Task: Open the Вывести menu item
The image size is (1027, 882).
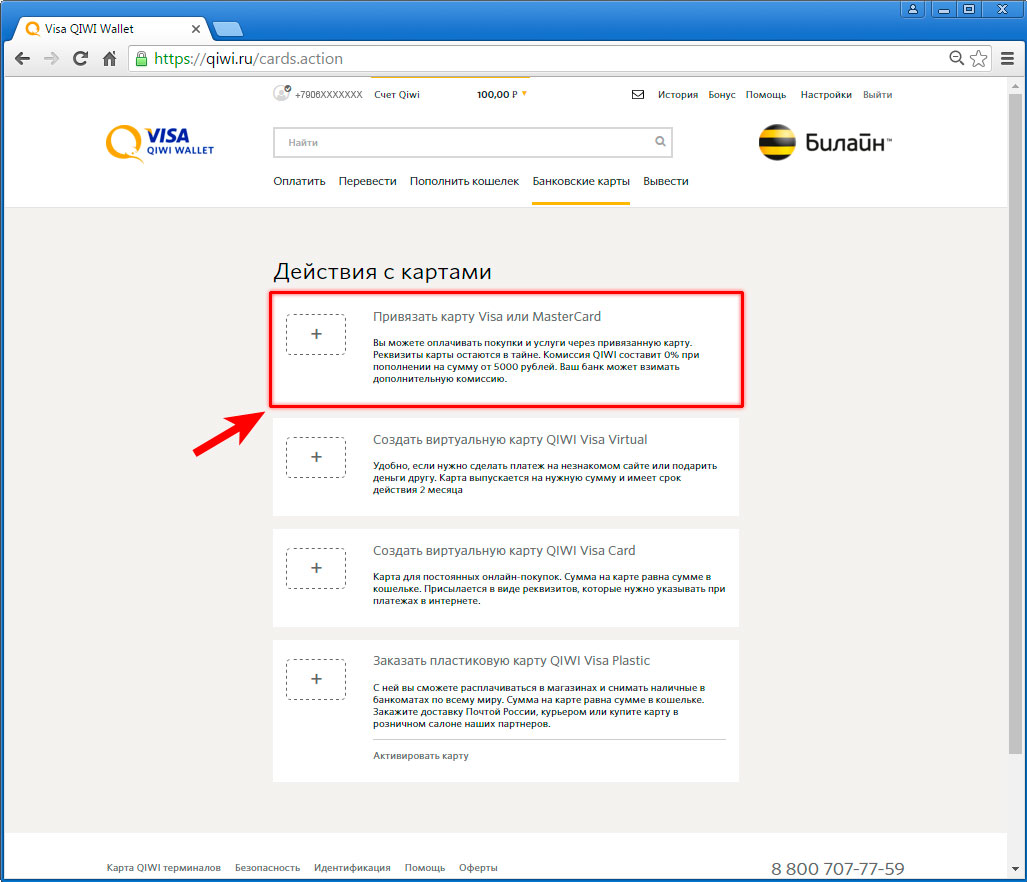Action: tap(665, 181)
